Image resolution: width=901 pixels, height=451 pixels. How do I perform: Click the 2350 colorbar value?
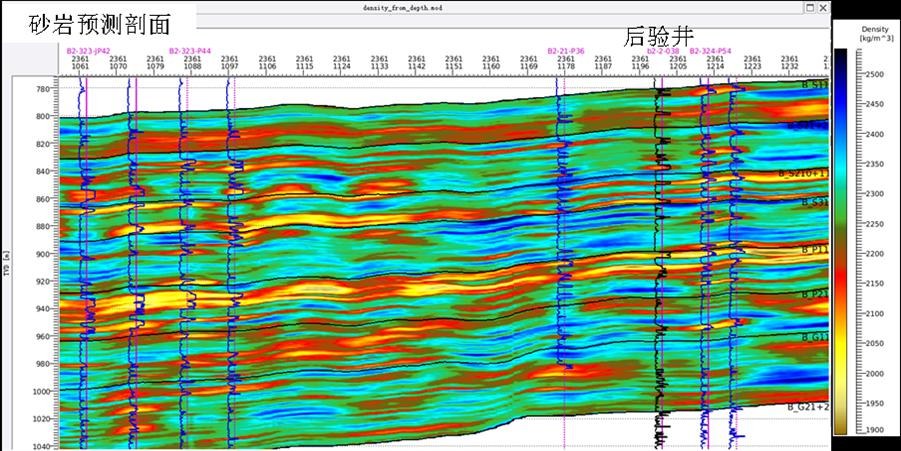(876, 164)
